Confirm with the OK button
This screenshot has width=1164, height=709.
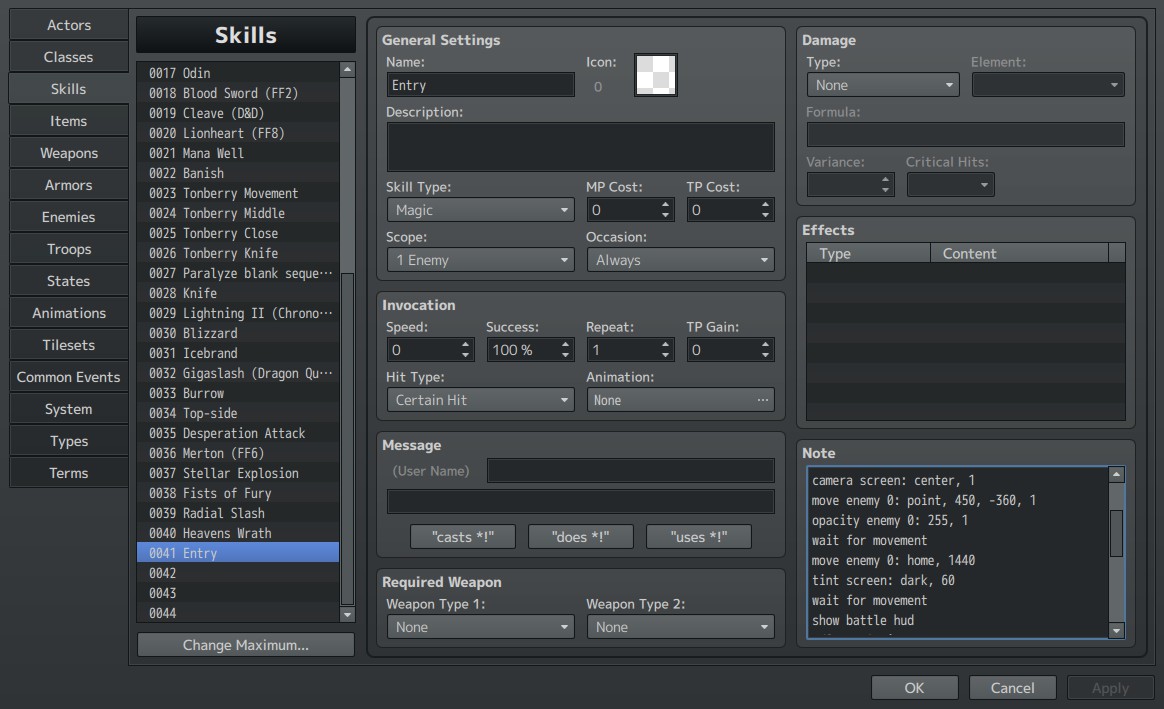pyautogui.click(x=915, y=688)
